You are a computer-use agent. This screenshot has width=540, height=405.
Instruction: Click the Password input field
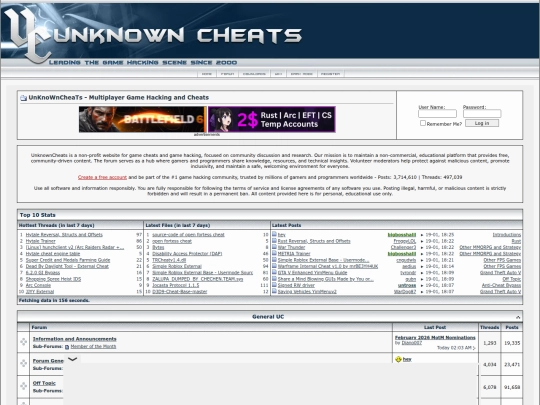click(482, 114)
